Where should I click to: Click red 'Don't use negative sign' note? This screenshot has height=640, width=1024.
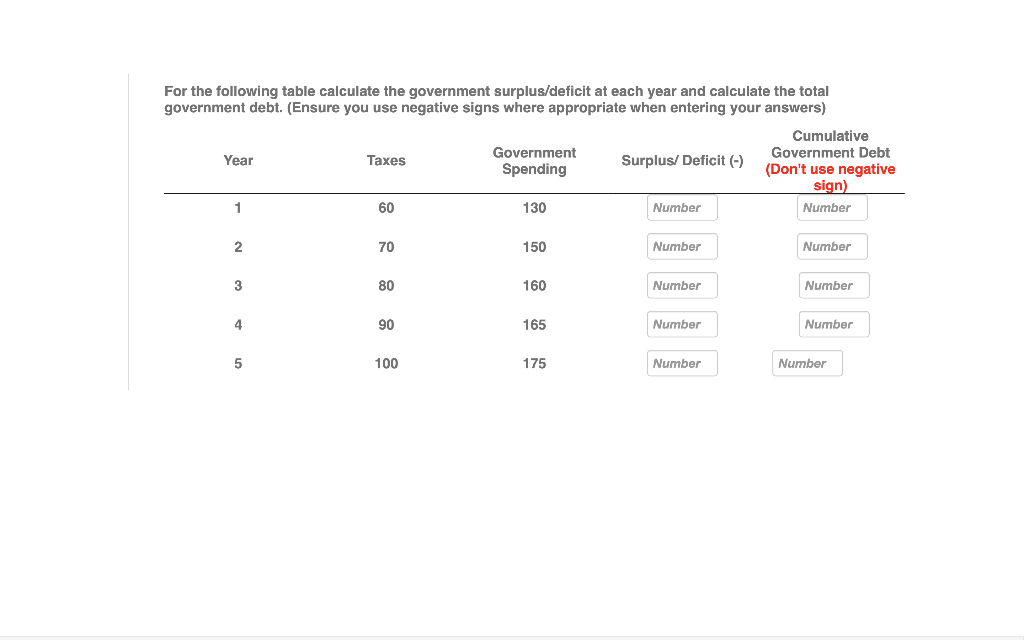click(830, 177)
